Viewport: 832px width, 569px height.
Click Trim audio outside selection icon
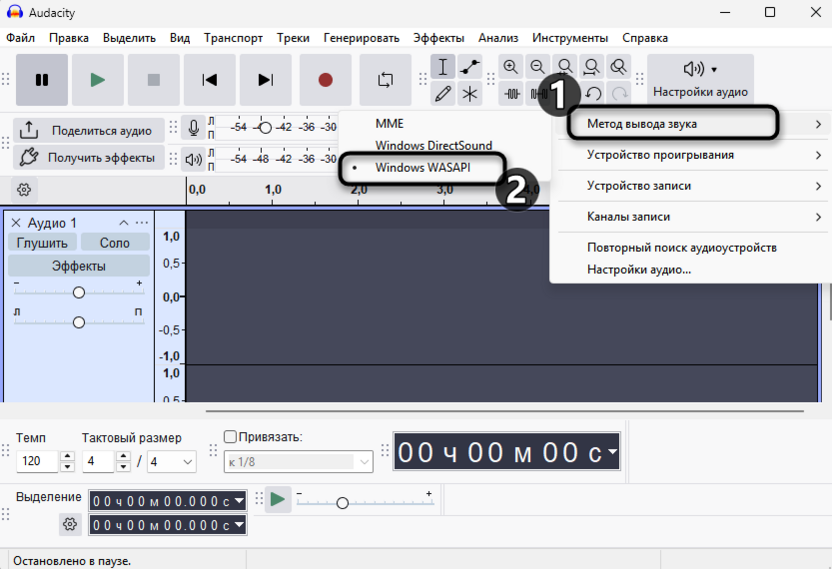tap(512, 94)
